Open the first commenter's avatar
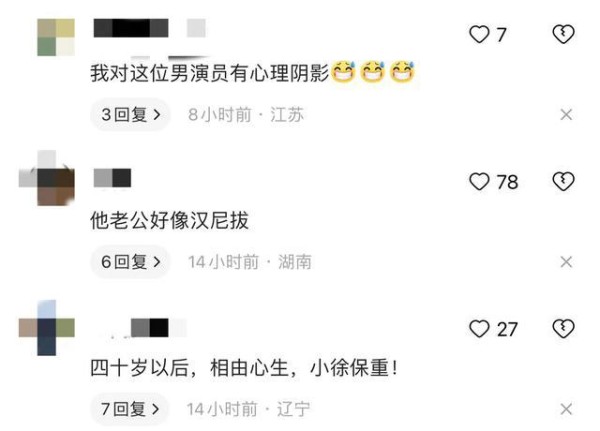Screen dimensions: 600x431 pos(56,37)
